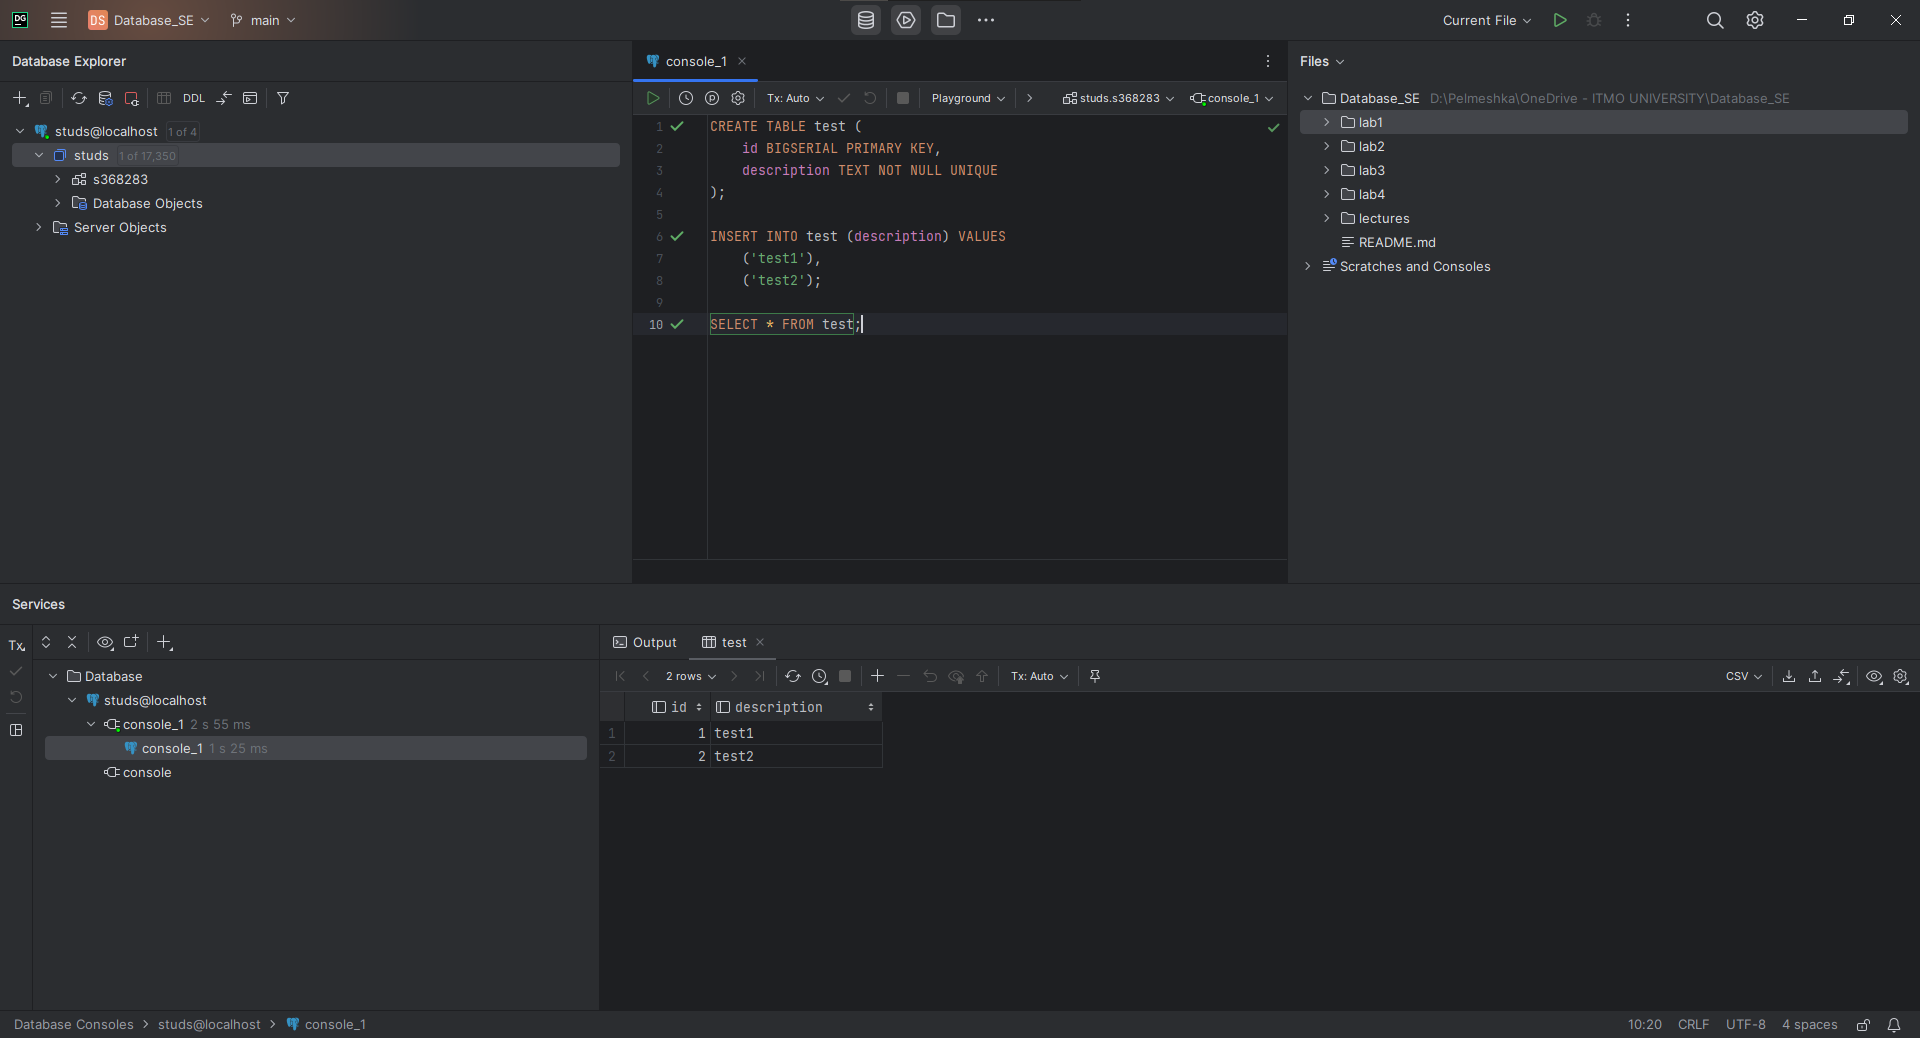The height and width of the screenshot is (1038, 1920).
Task: Toggle view eye icon in Services toolbar
Action: point(105,642)
